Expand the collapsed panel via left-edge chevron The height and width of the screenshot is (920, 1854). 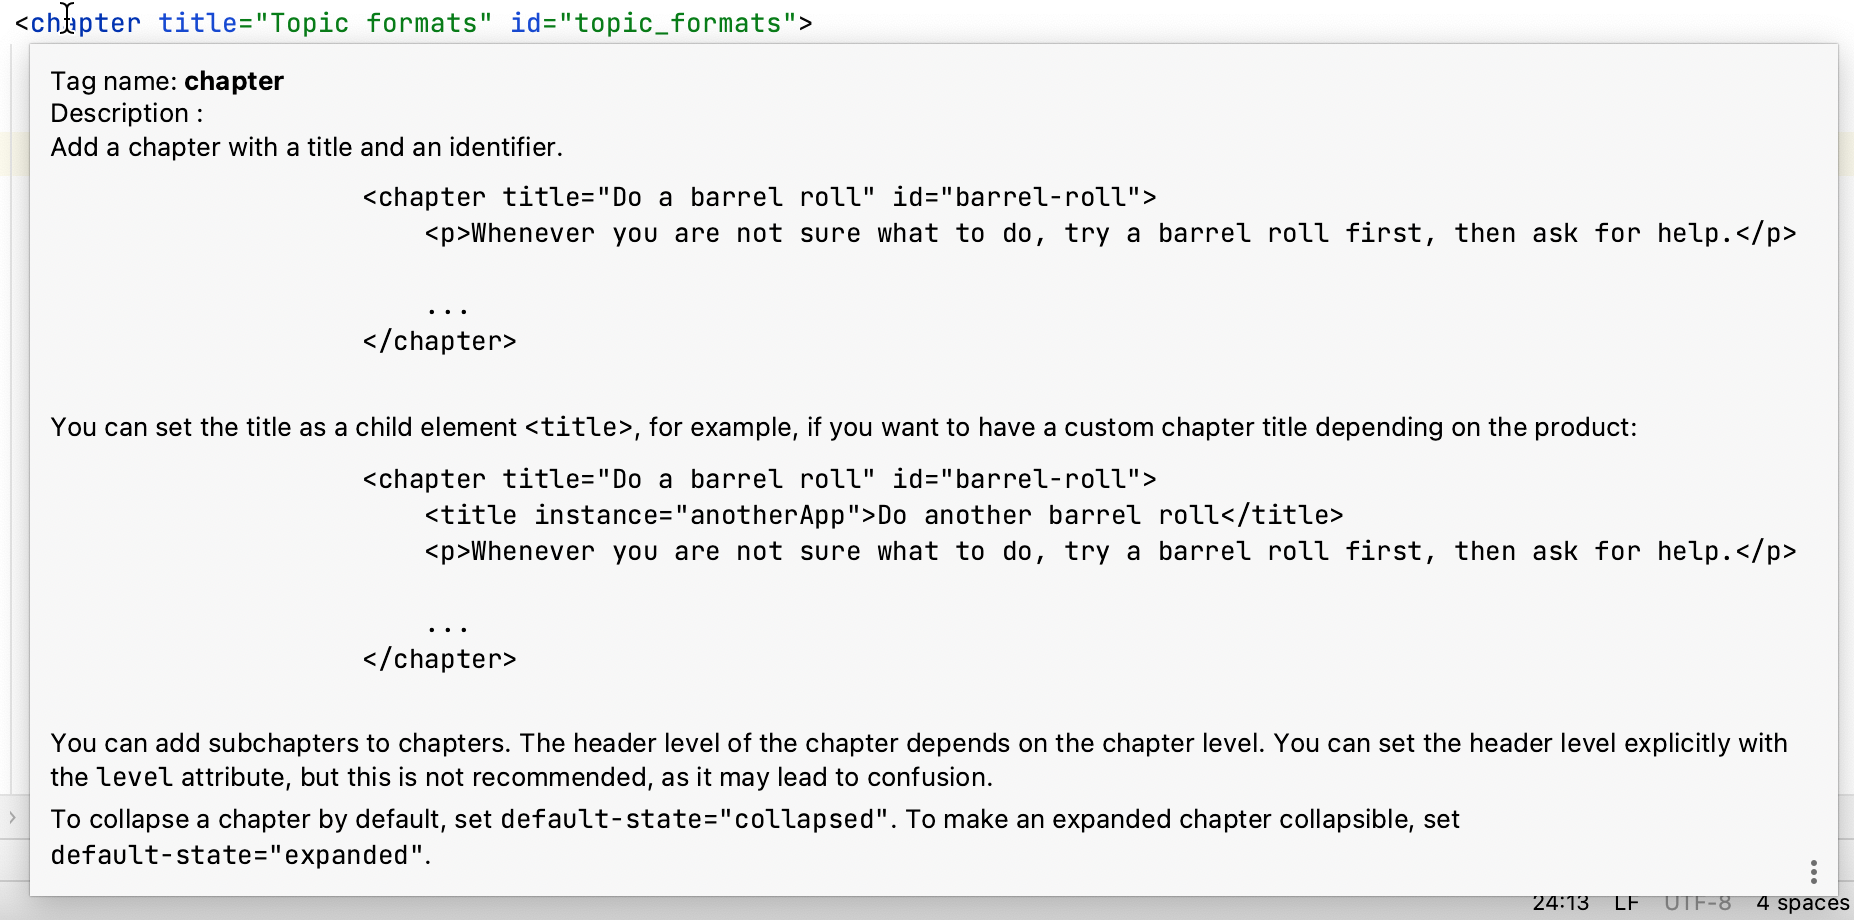click(x=11, y=817)
